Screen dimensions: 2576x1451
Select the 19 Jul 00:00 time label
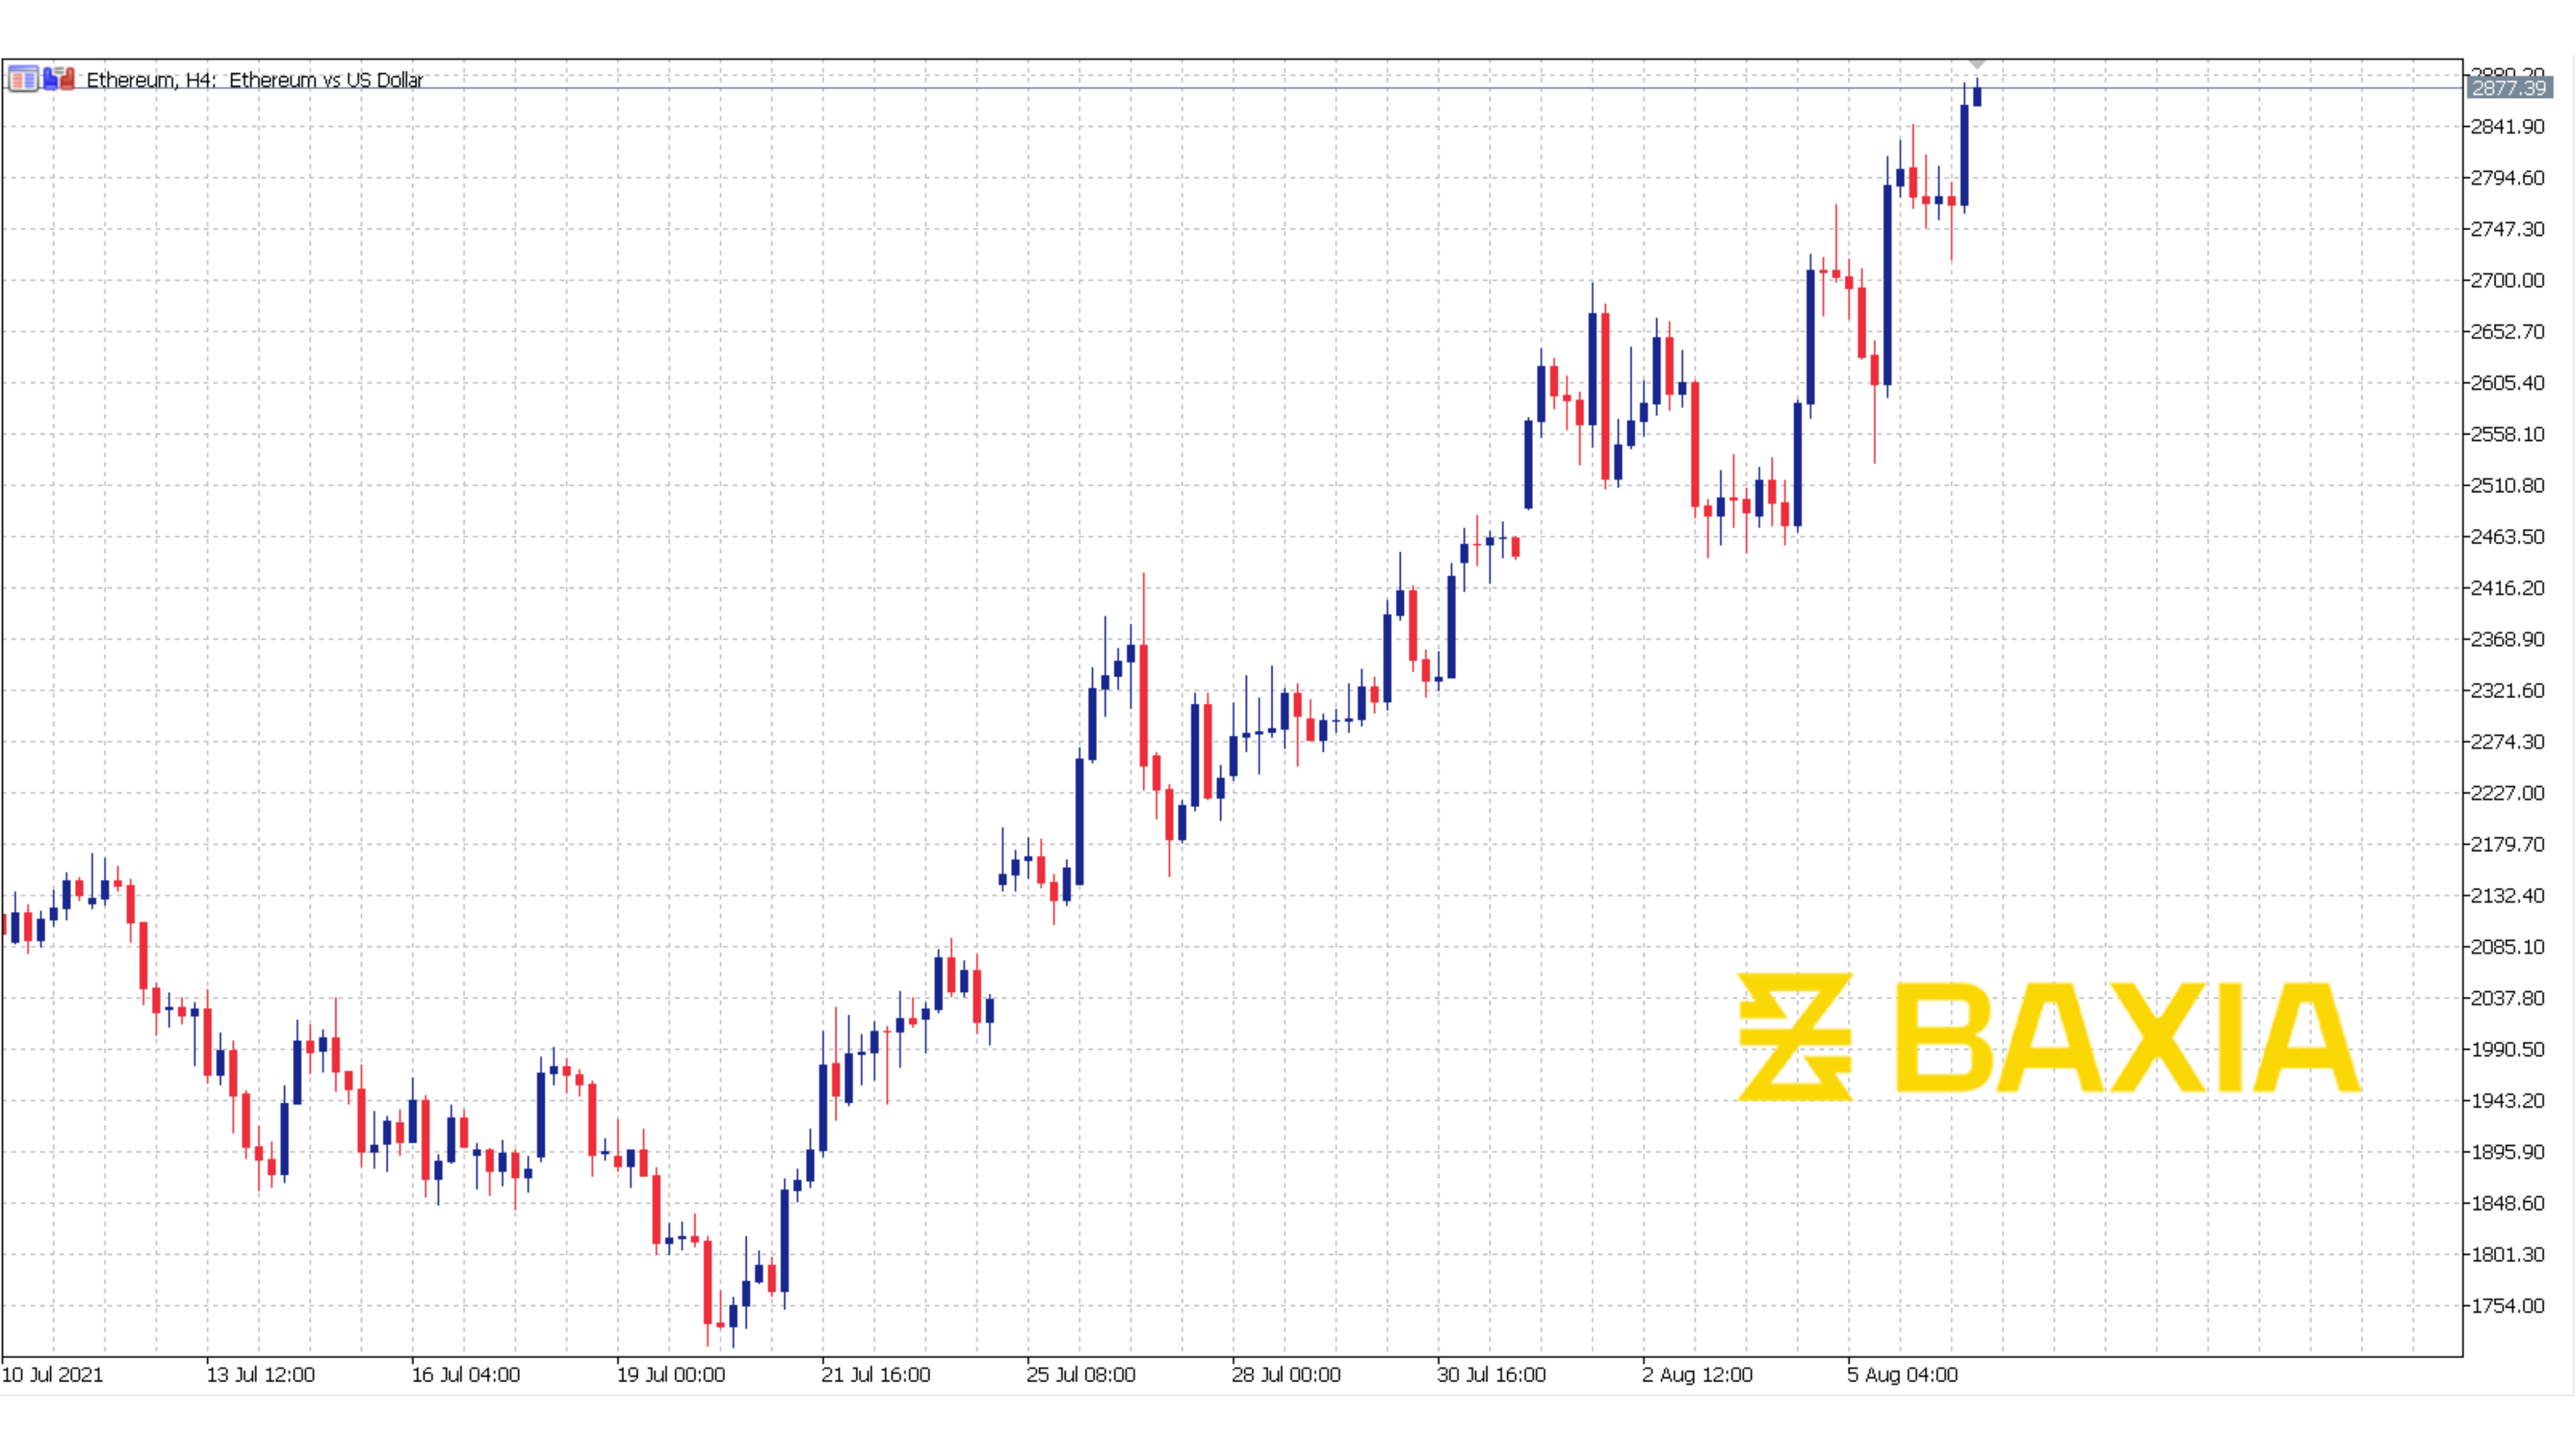[x=670, y=1374]
